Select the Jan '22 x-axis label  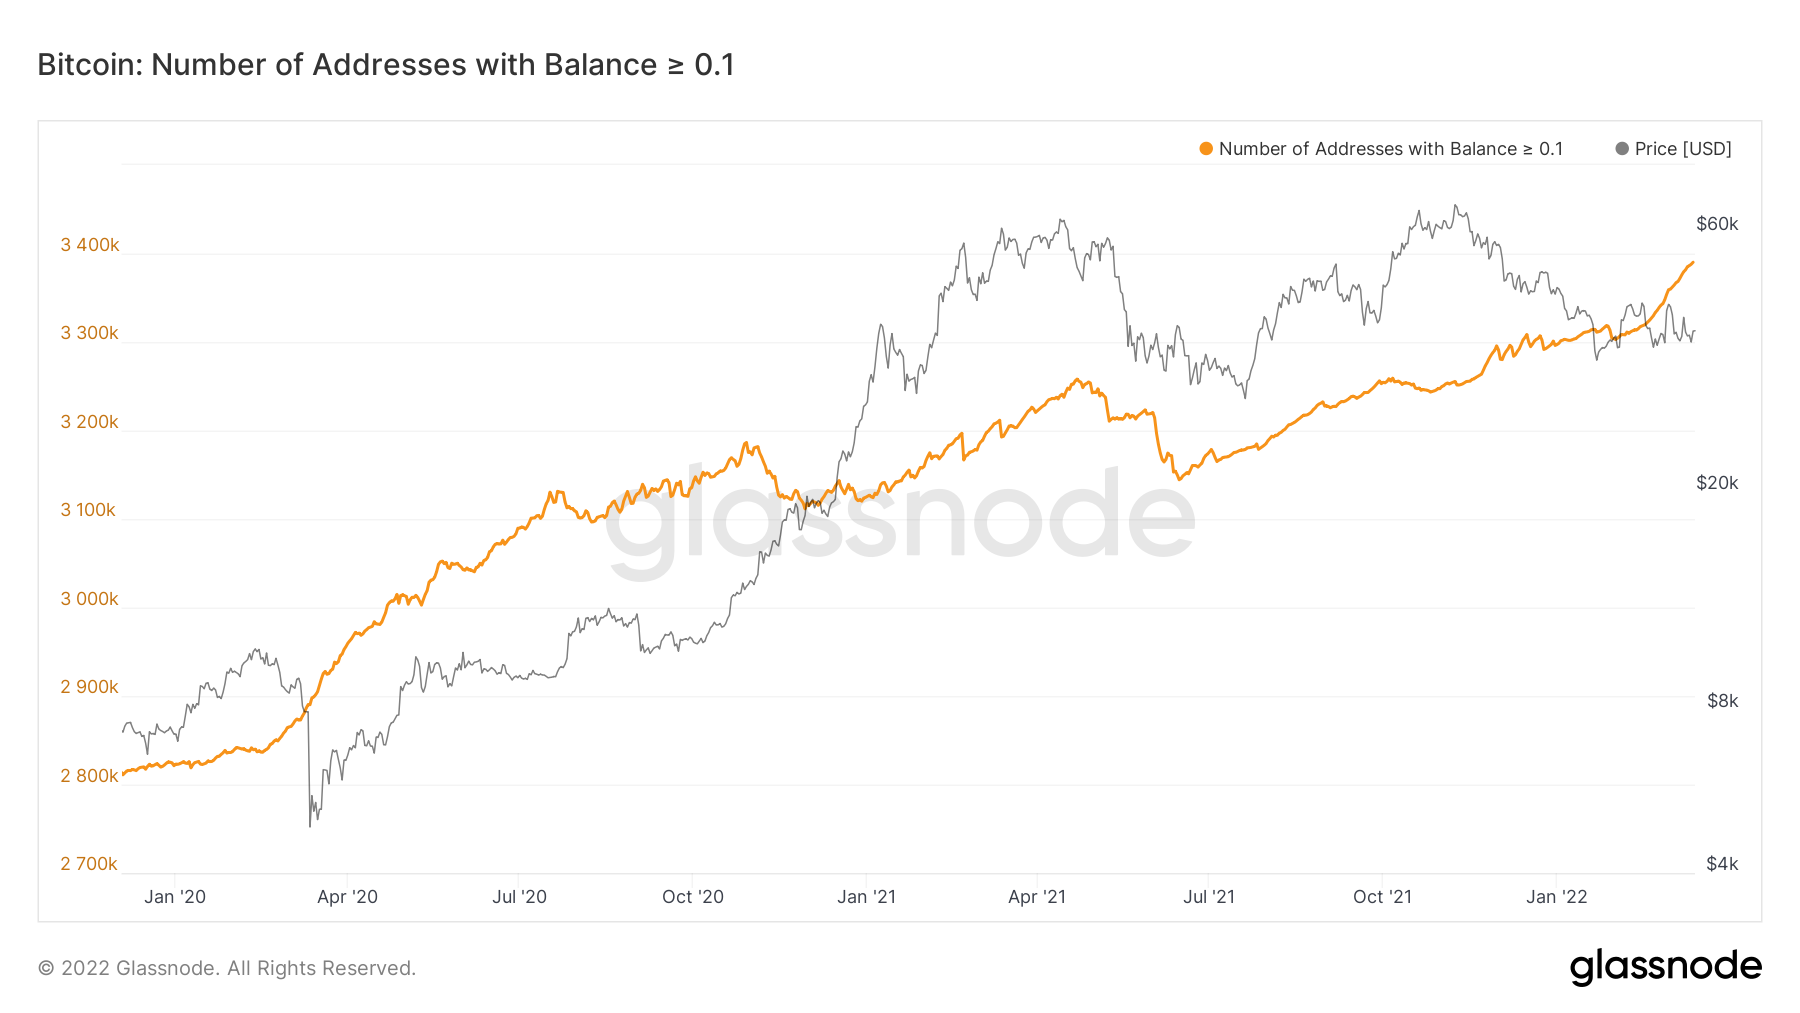pyautogui.click(x=1556, y=897)
